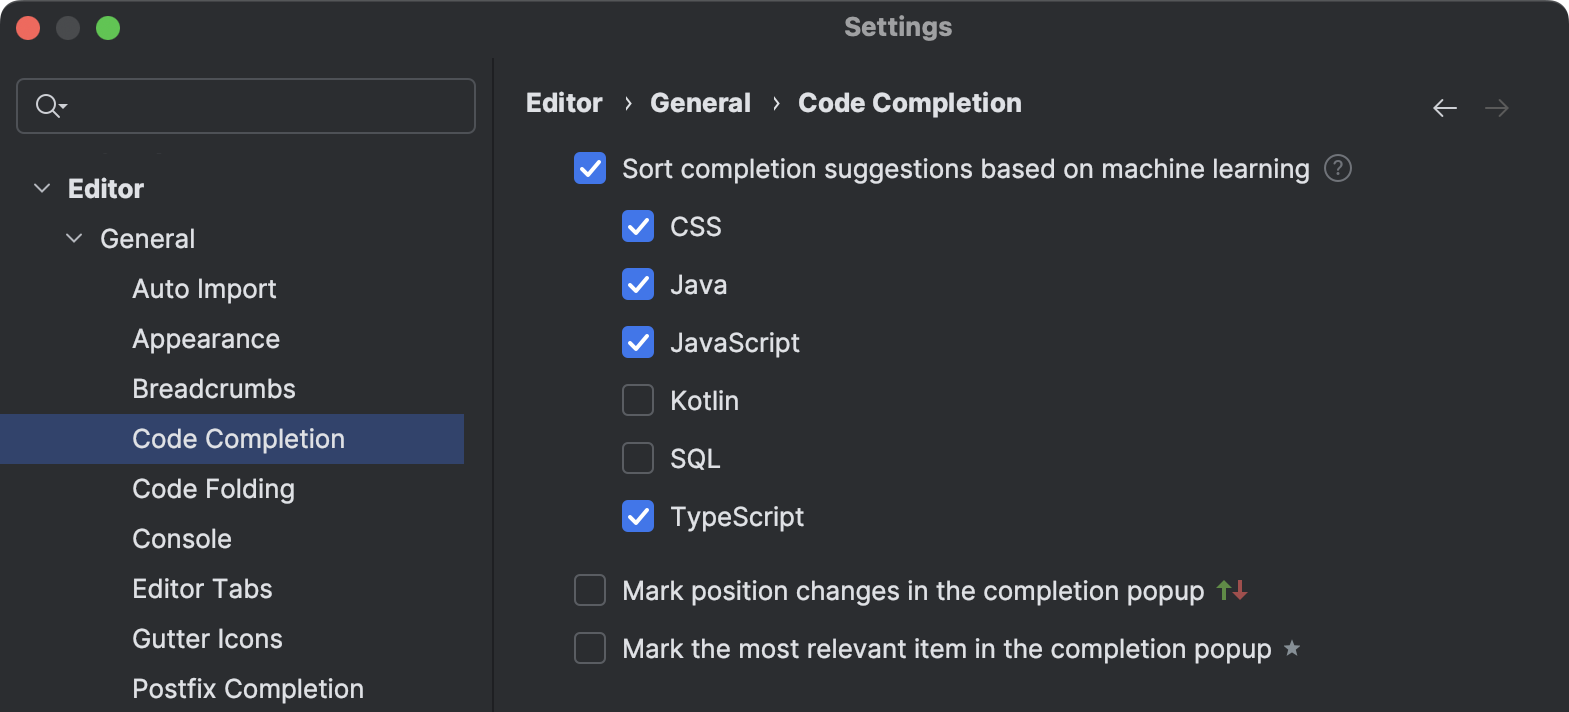The image size is (1569, 712).
Task: Click the star icon beside relevant item option
Action: [1291, 648]
